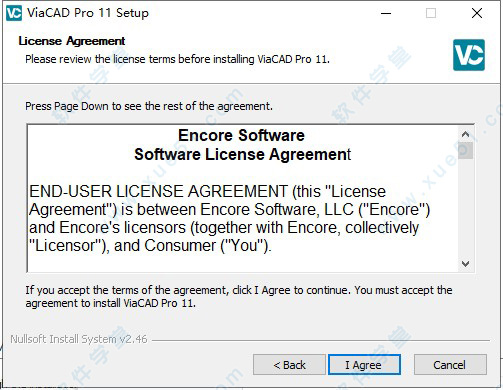Click the Encore Software heading
Image resolution: width=503 pixels, height=390 pixels.
click(x=241, y=135)
